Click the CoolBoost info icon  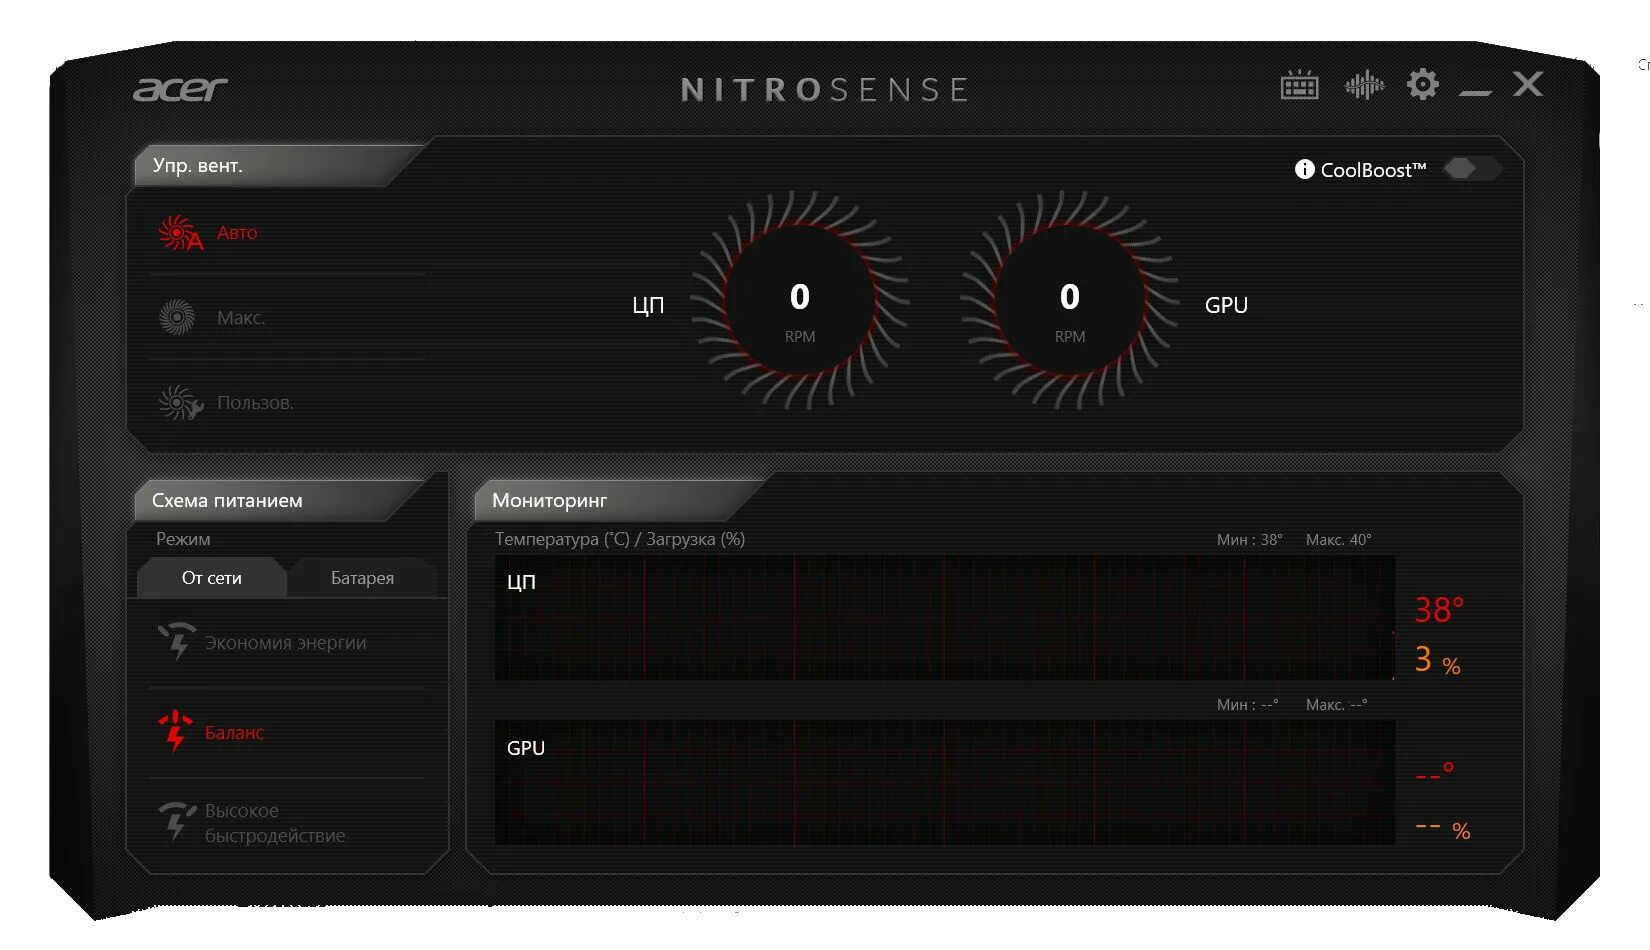pyautogui.click(x=1304, y=169)
